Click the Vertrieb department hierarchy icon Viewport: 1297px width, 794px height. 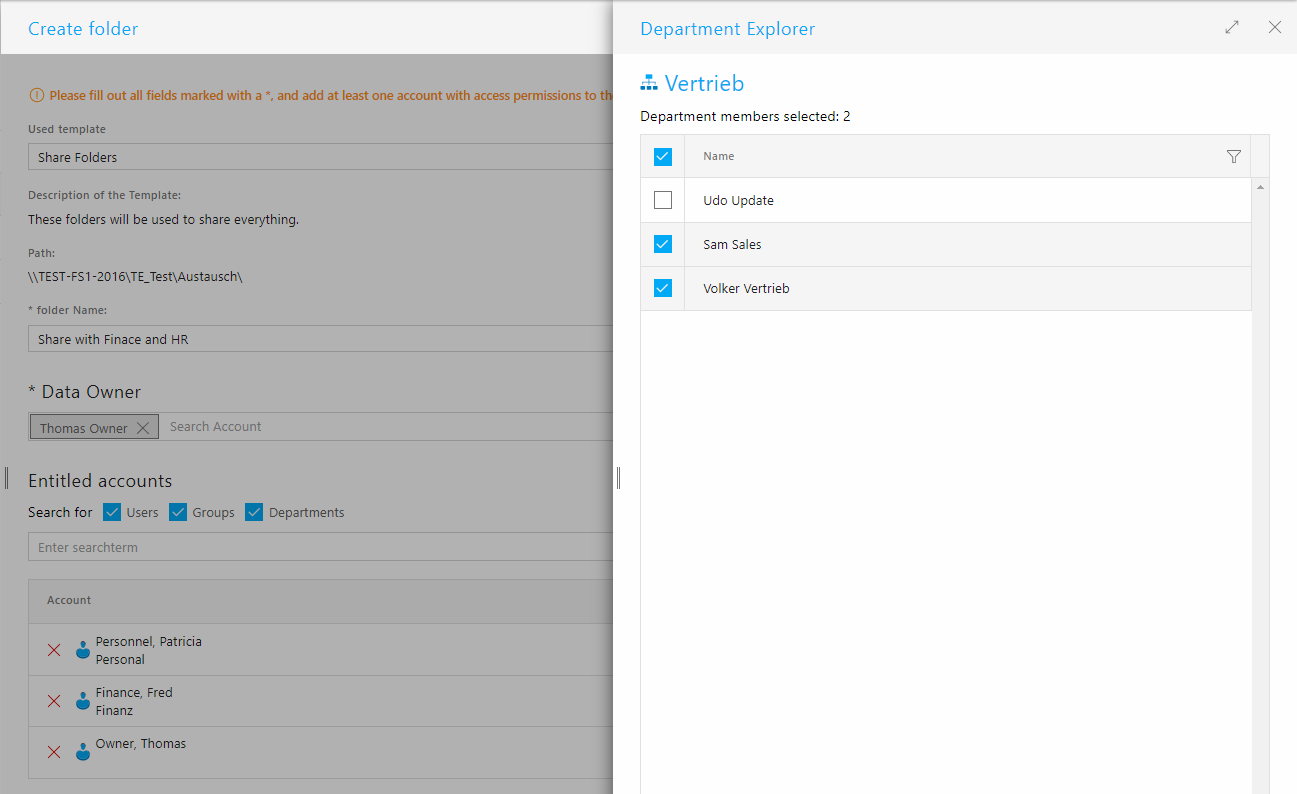[x=649, y=83]
